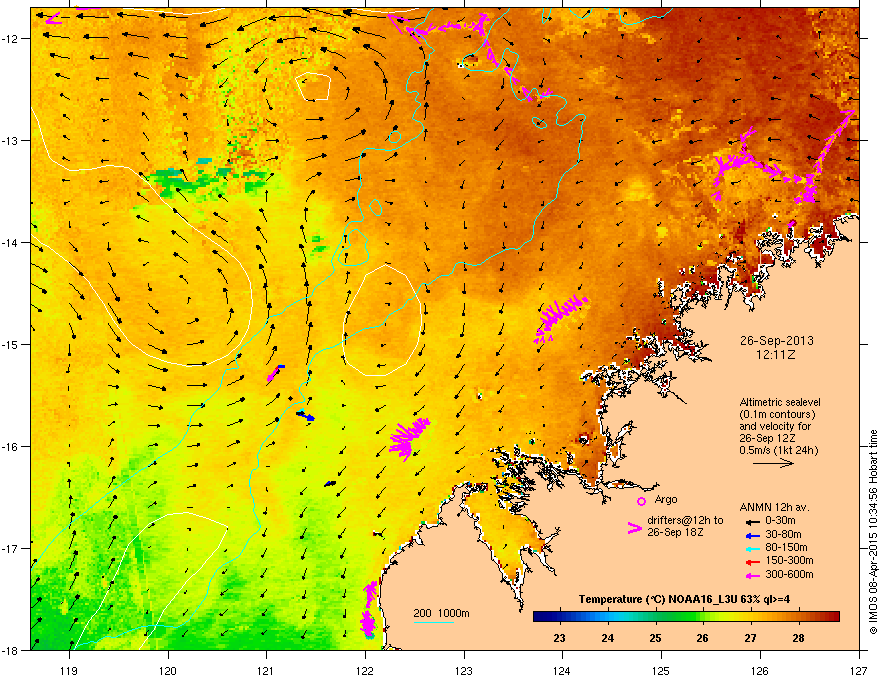
Task: Click the 23 temperature scale tick label
Action: point(559,638)
